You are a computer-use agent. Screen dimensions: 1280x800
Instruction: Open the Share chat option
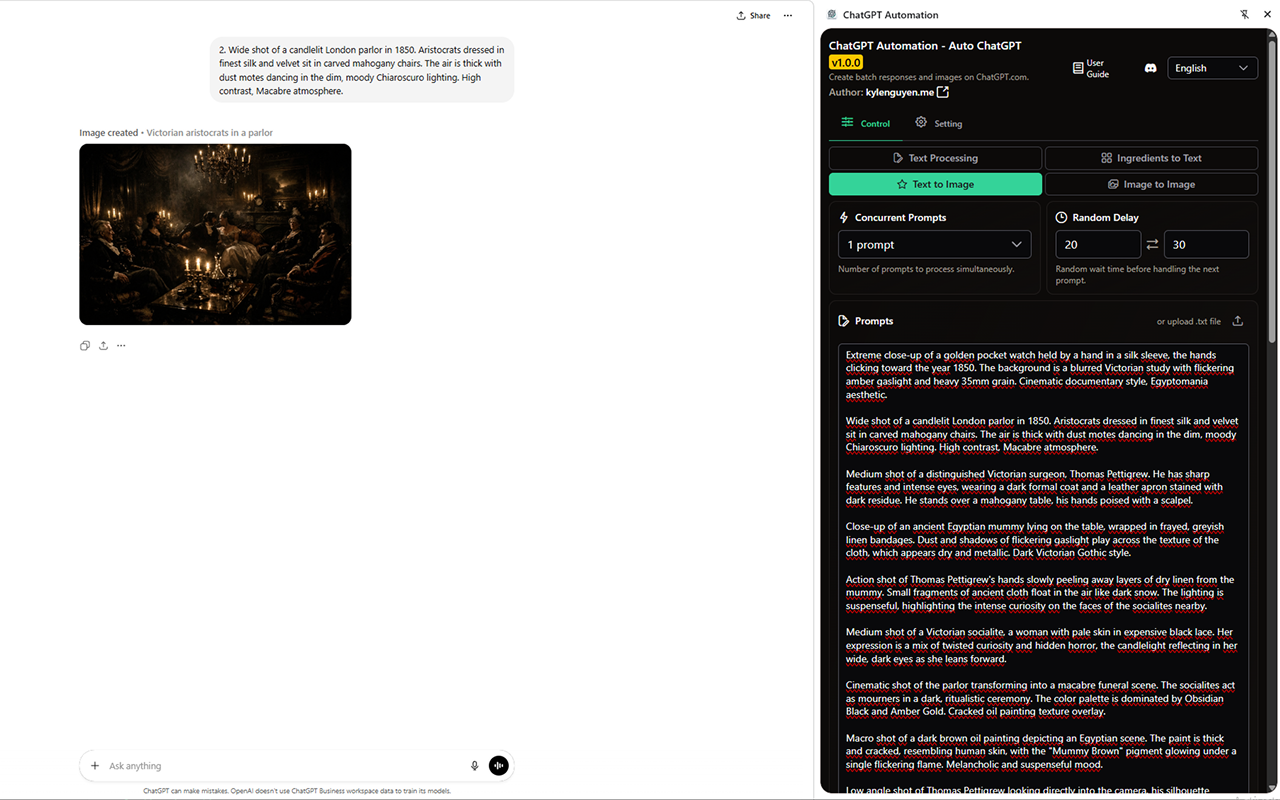coord(753,15)
